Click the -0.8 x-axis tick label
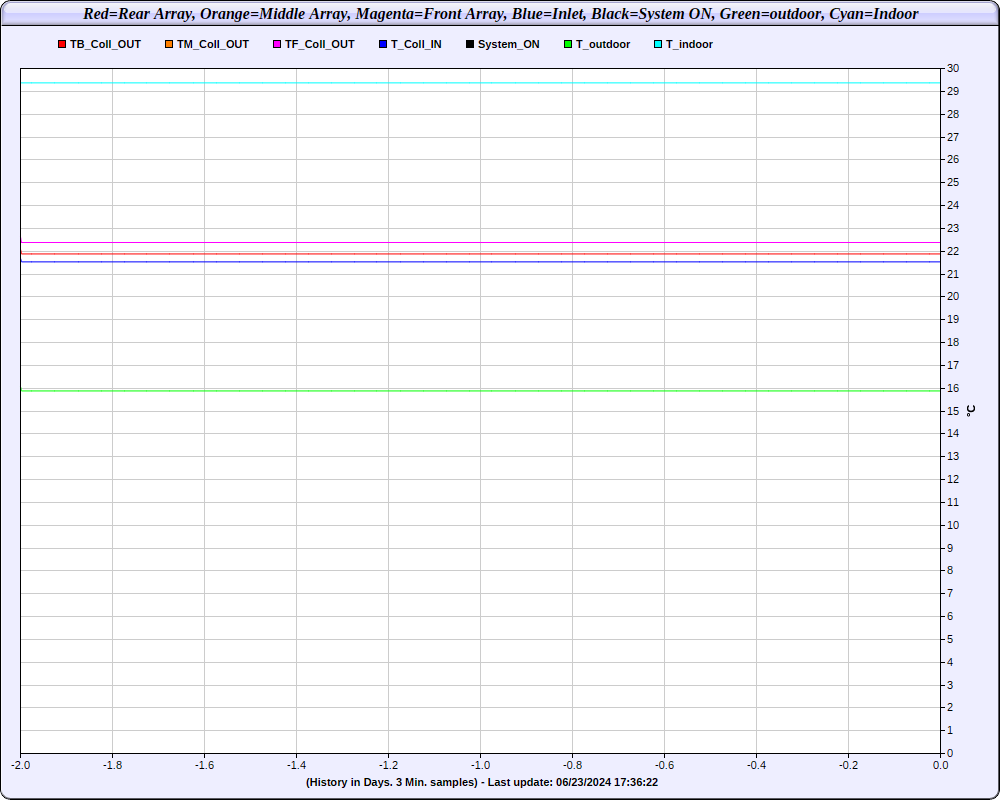Screen dimensions: 1000x800 [x=572, y=765]
